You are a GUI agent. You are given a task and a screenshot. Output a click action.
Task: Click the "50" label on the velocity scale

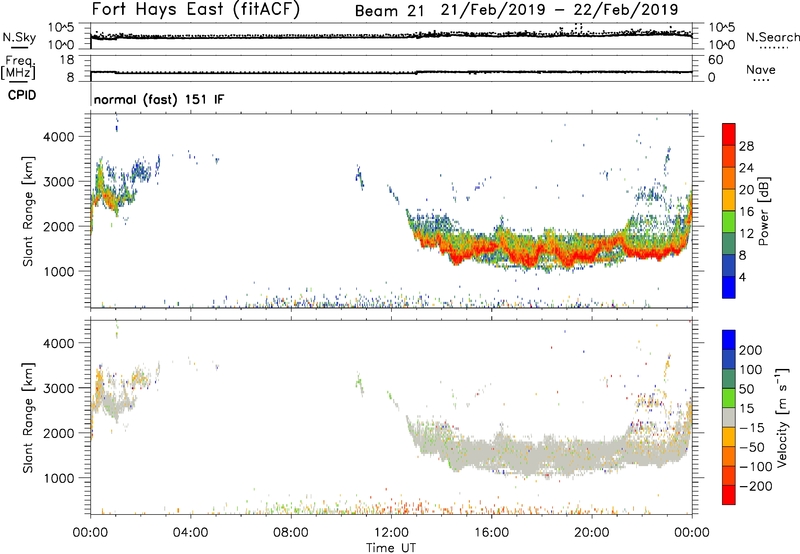point(746,389)
